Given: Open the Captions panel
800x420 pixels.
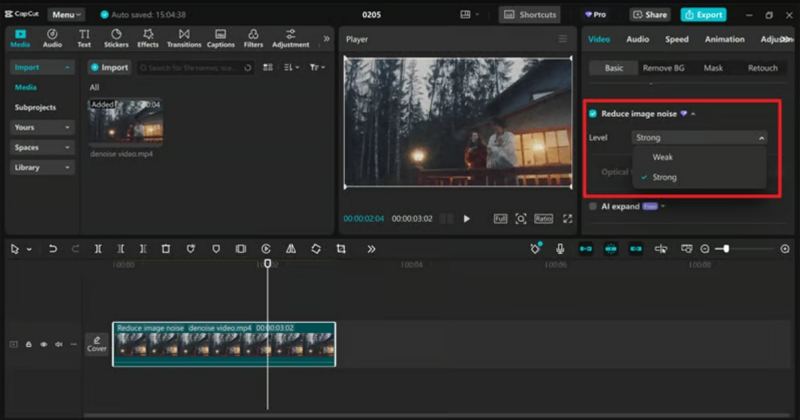Looking at the screenshot, I should tap(220, 38).
